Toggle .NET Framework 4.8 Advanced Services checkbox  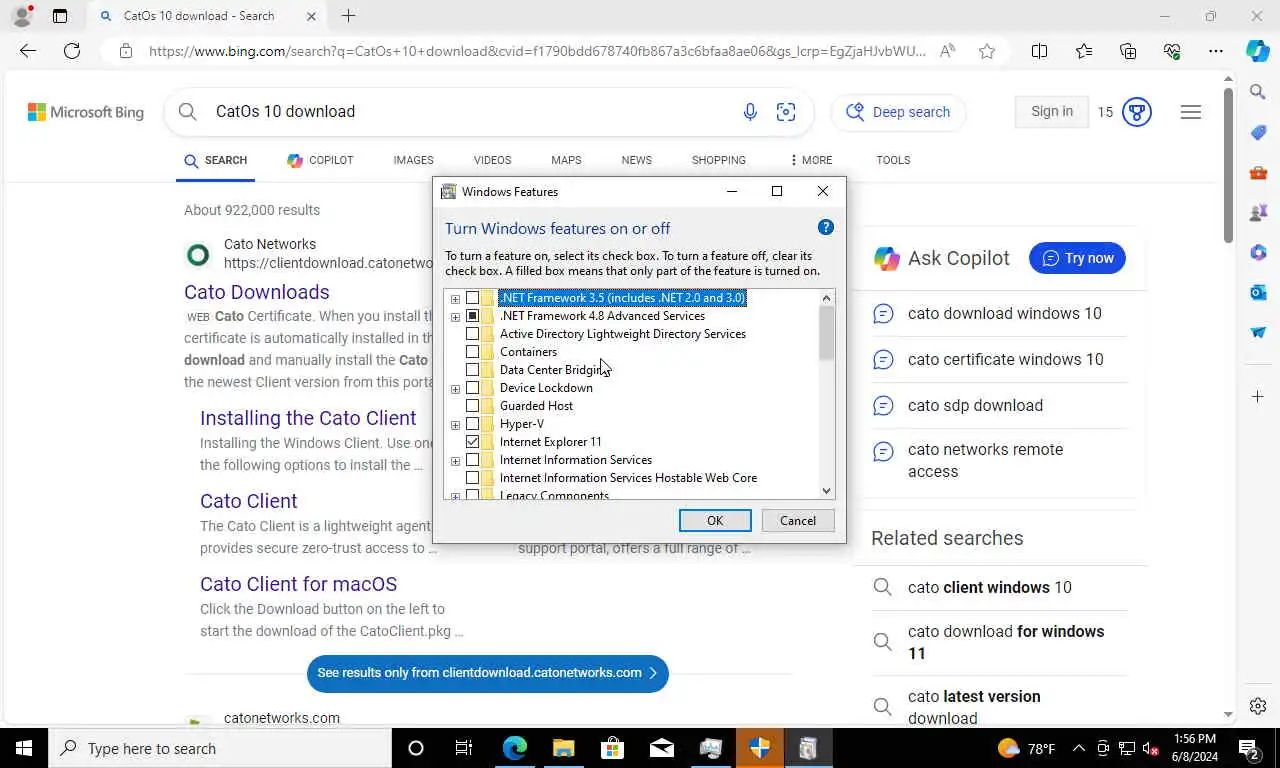(472, 316)
